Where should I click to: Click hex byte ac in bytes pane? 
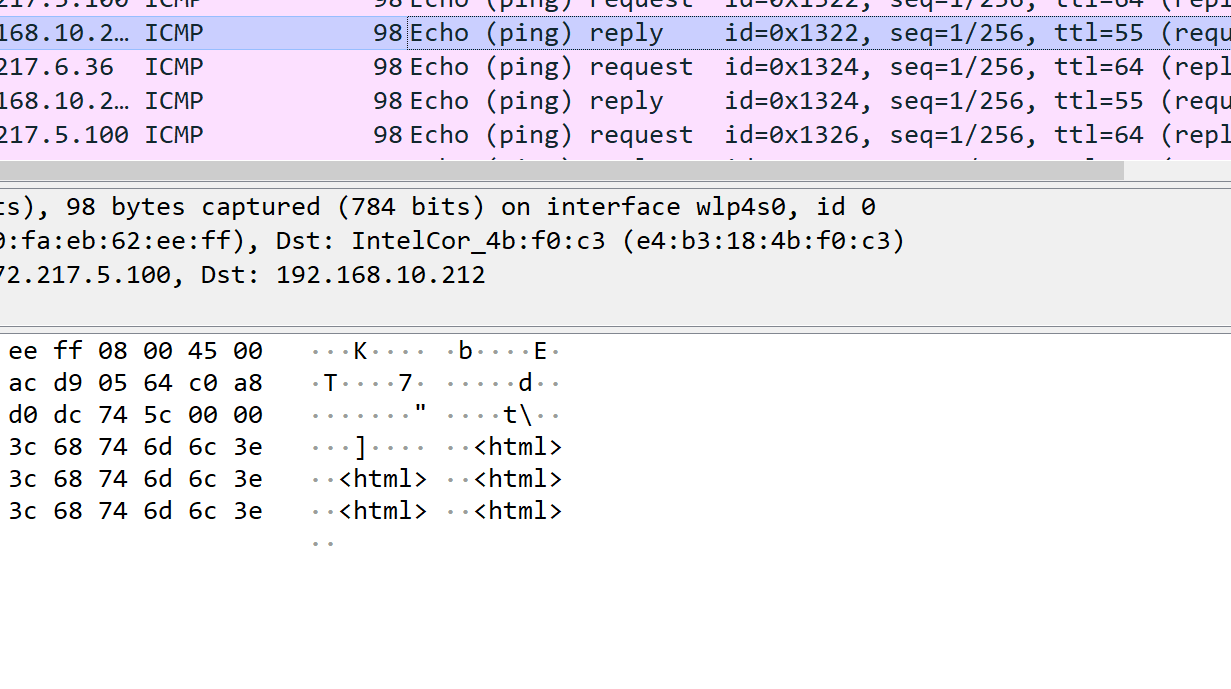[23, 383]
